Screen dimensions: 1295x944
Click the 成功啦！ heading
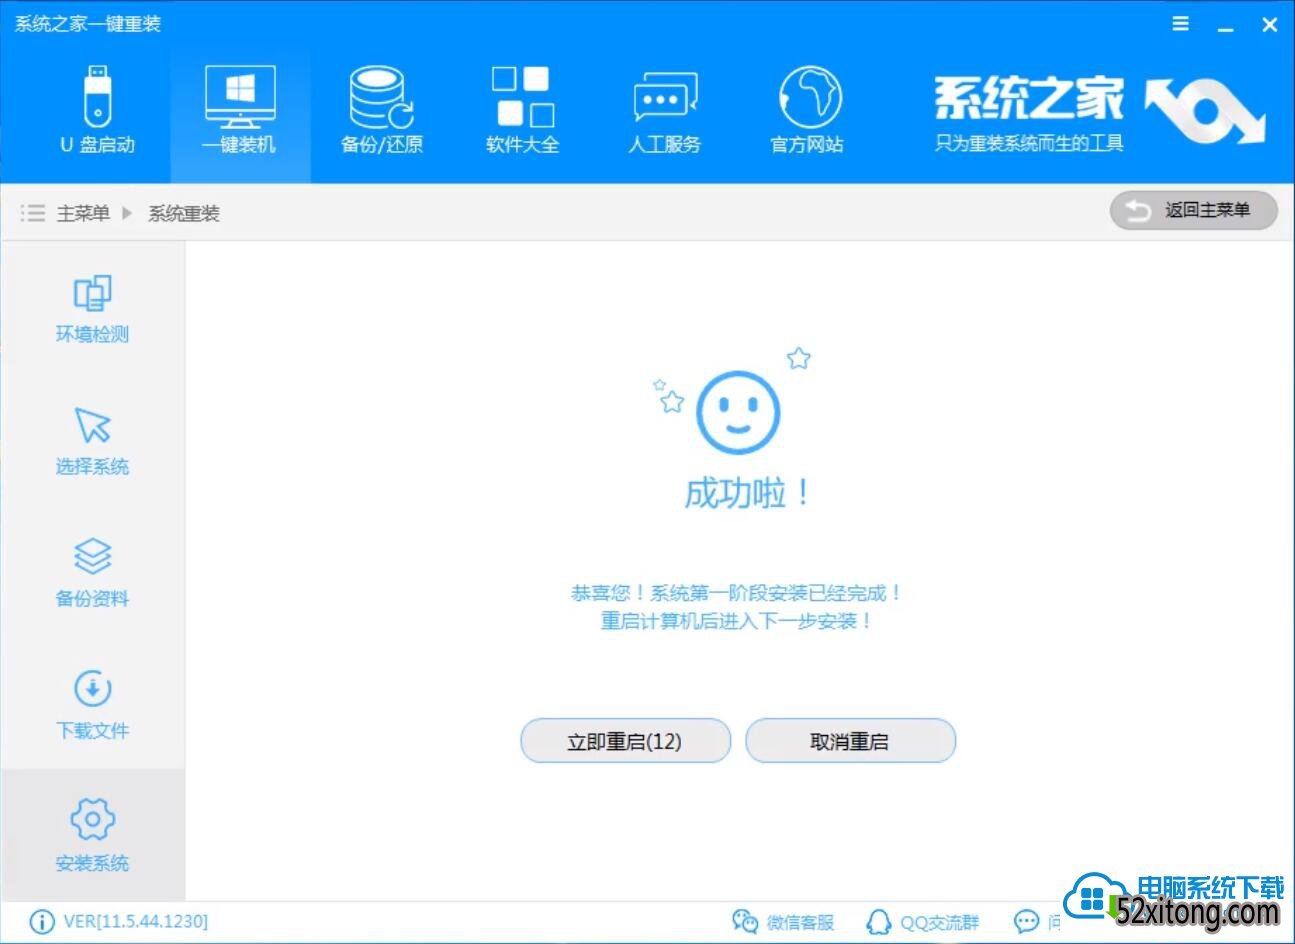(x=748, y=493)
